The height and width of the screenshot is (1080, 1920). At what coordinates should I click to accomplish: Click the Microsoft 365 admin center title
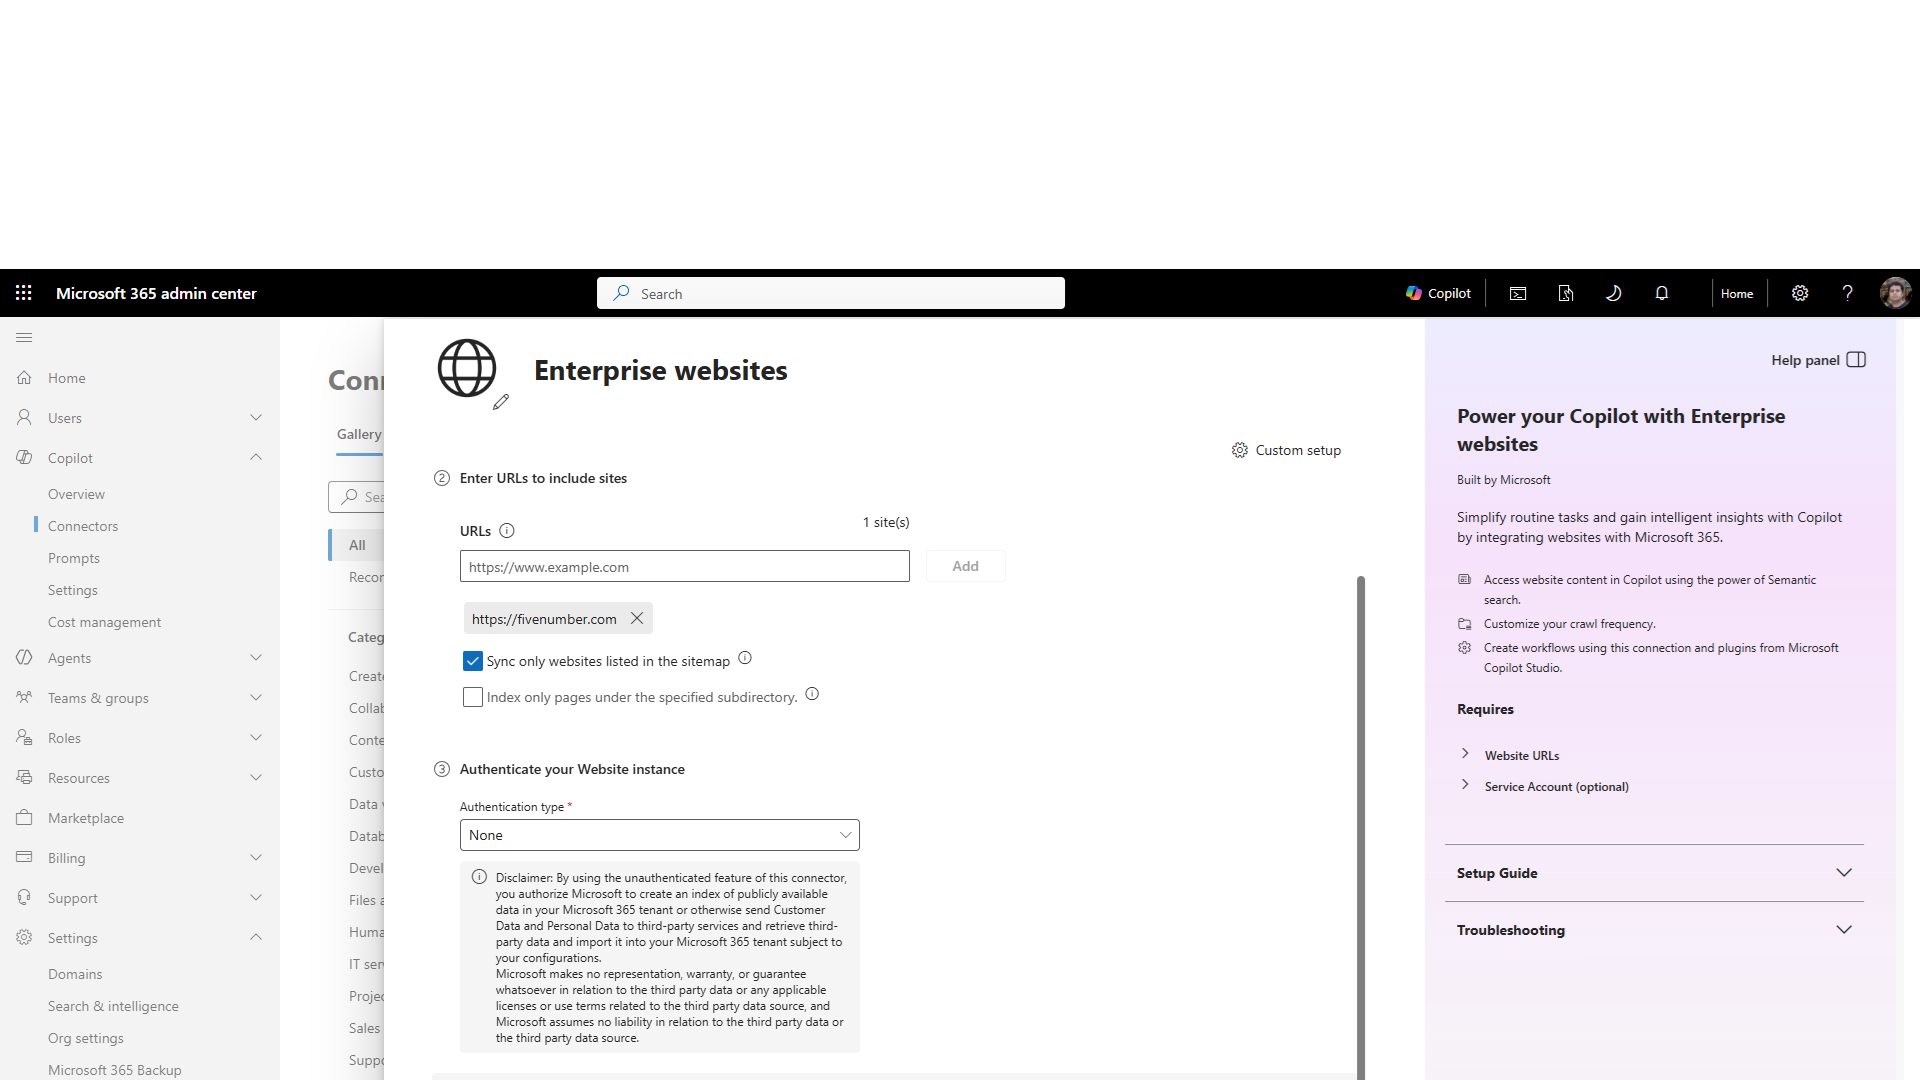(x=156, y=293)
